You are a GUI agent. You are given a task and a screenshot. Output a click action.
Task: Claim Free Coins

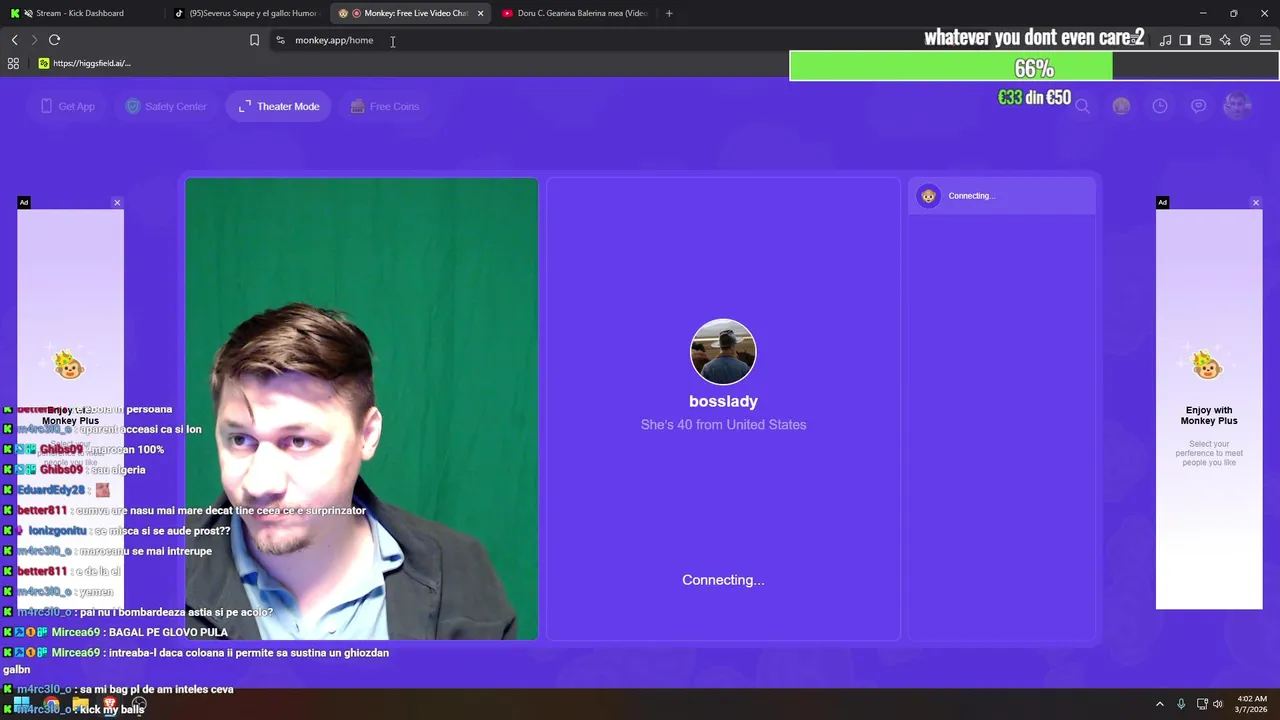pyautogui.click(x=385, y=106)
